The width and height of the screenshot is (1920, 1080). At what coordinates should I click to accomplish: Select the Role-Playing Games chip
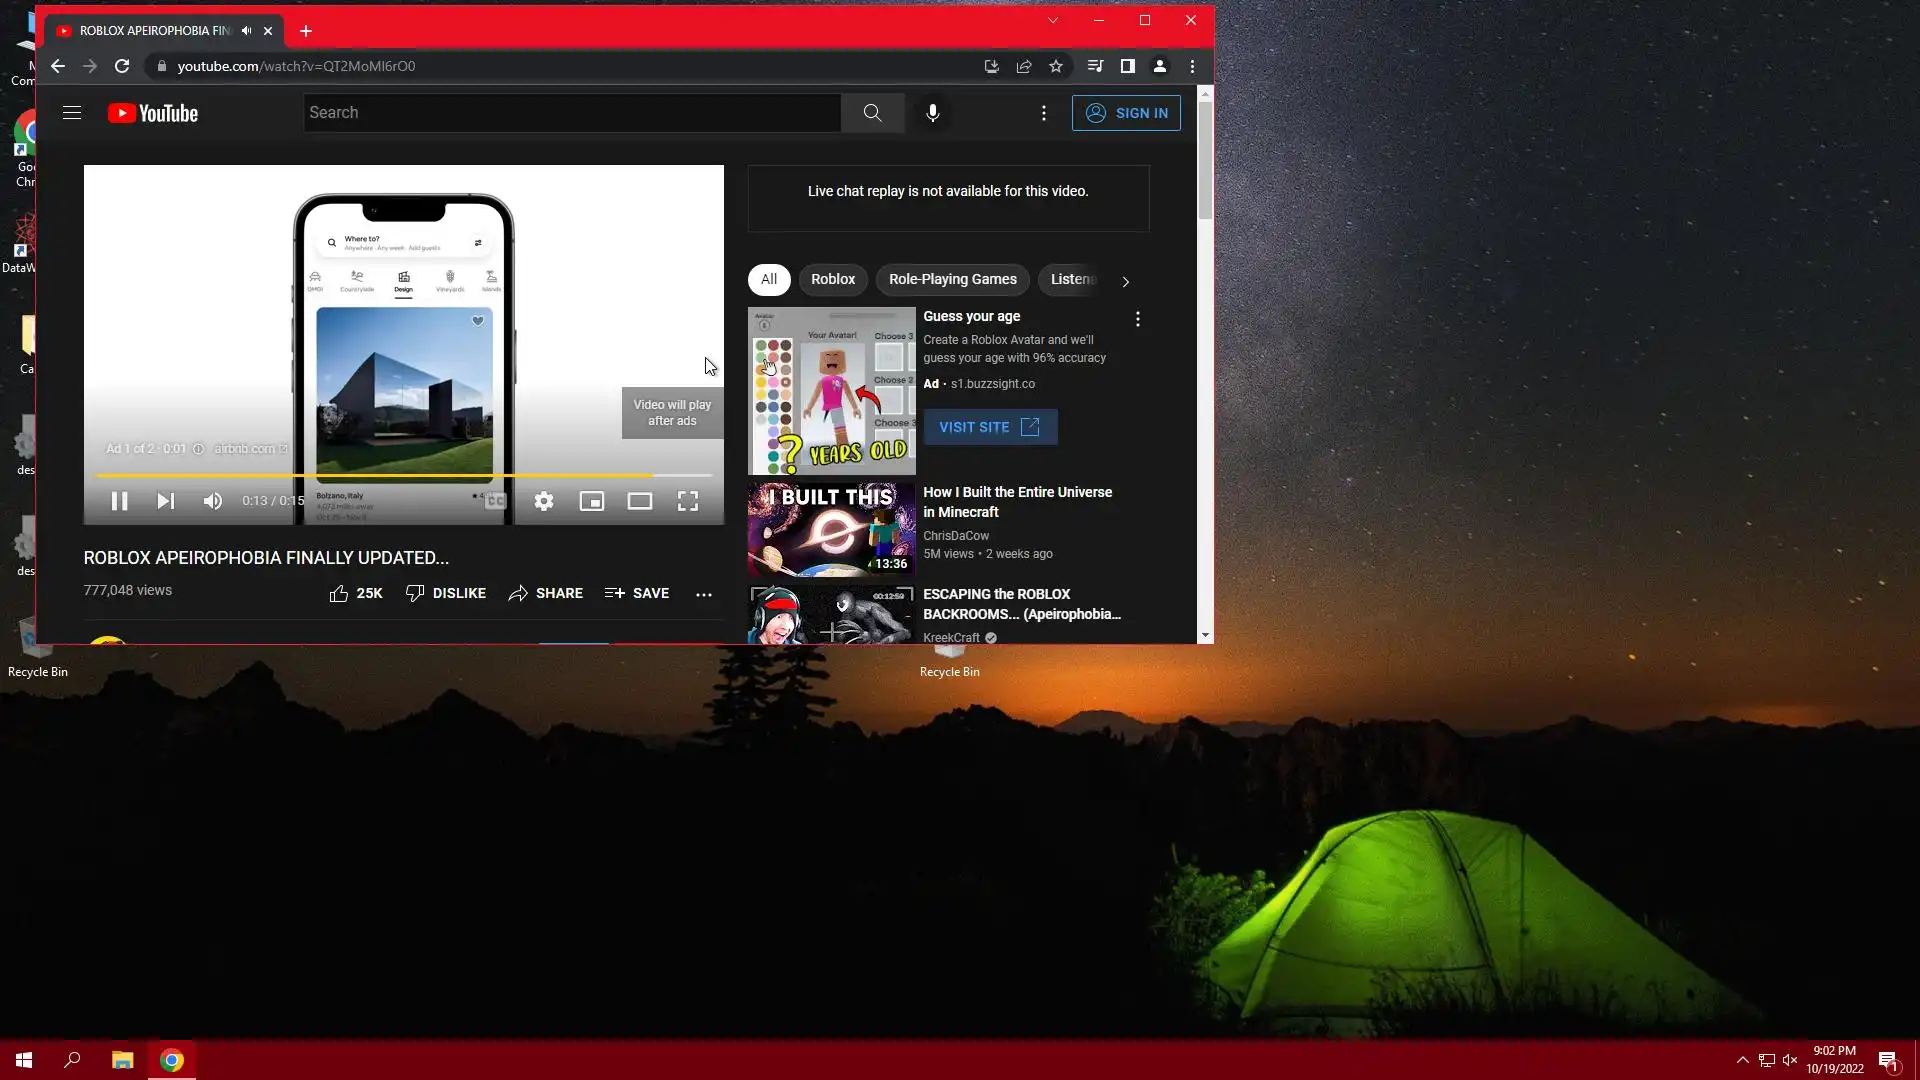point(952,280)
